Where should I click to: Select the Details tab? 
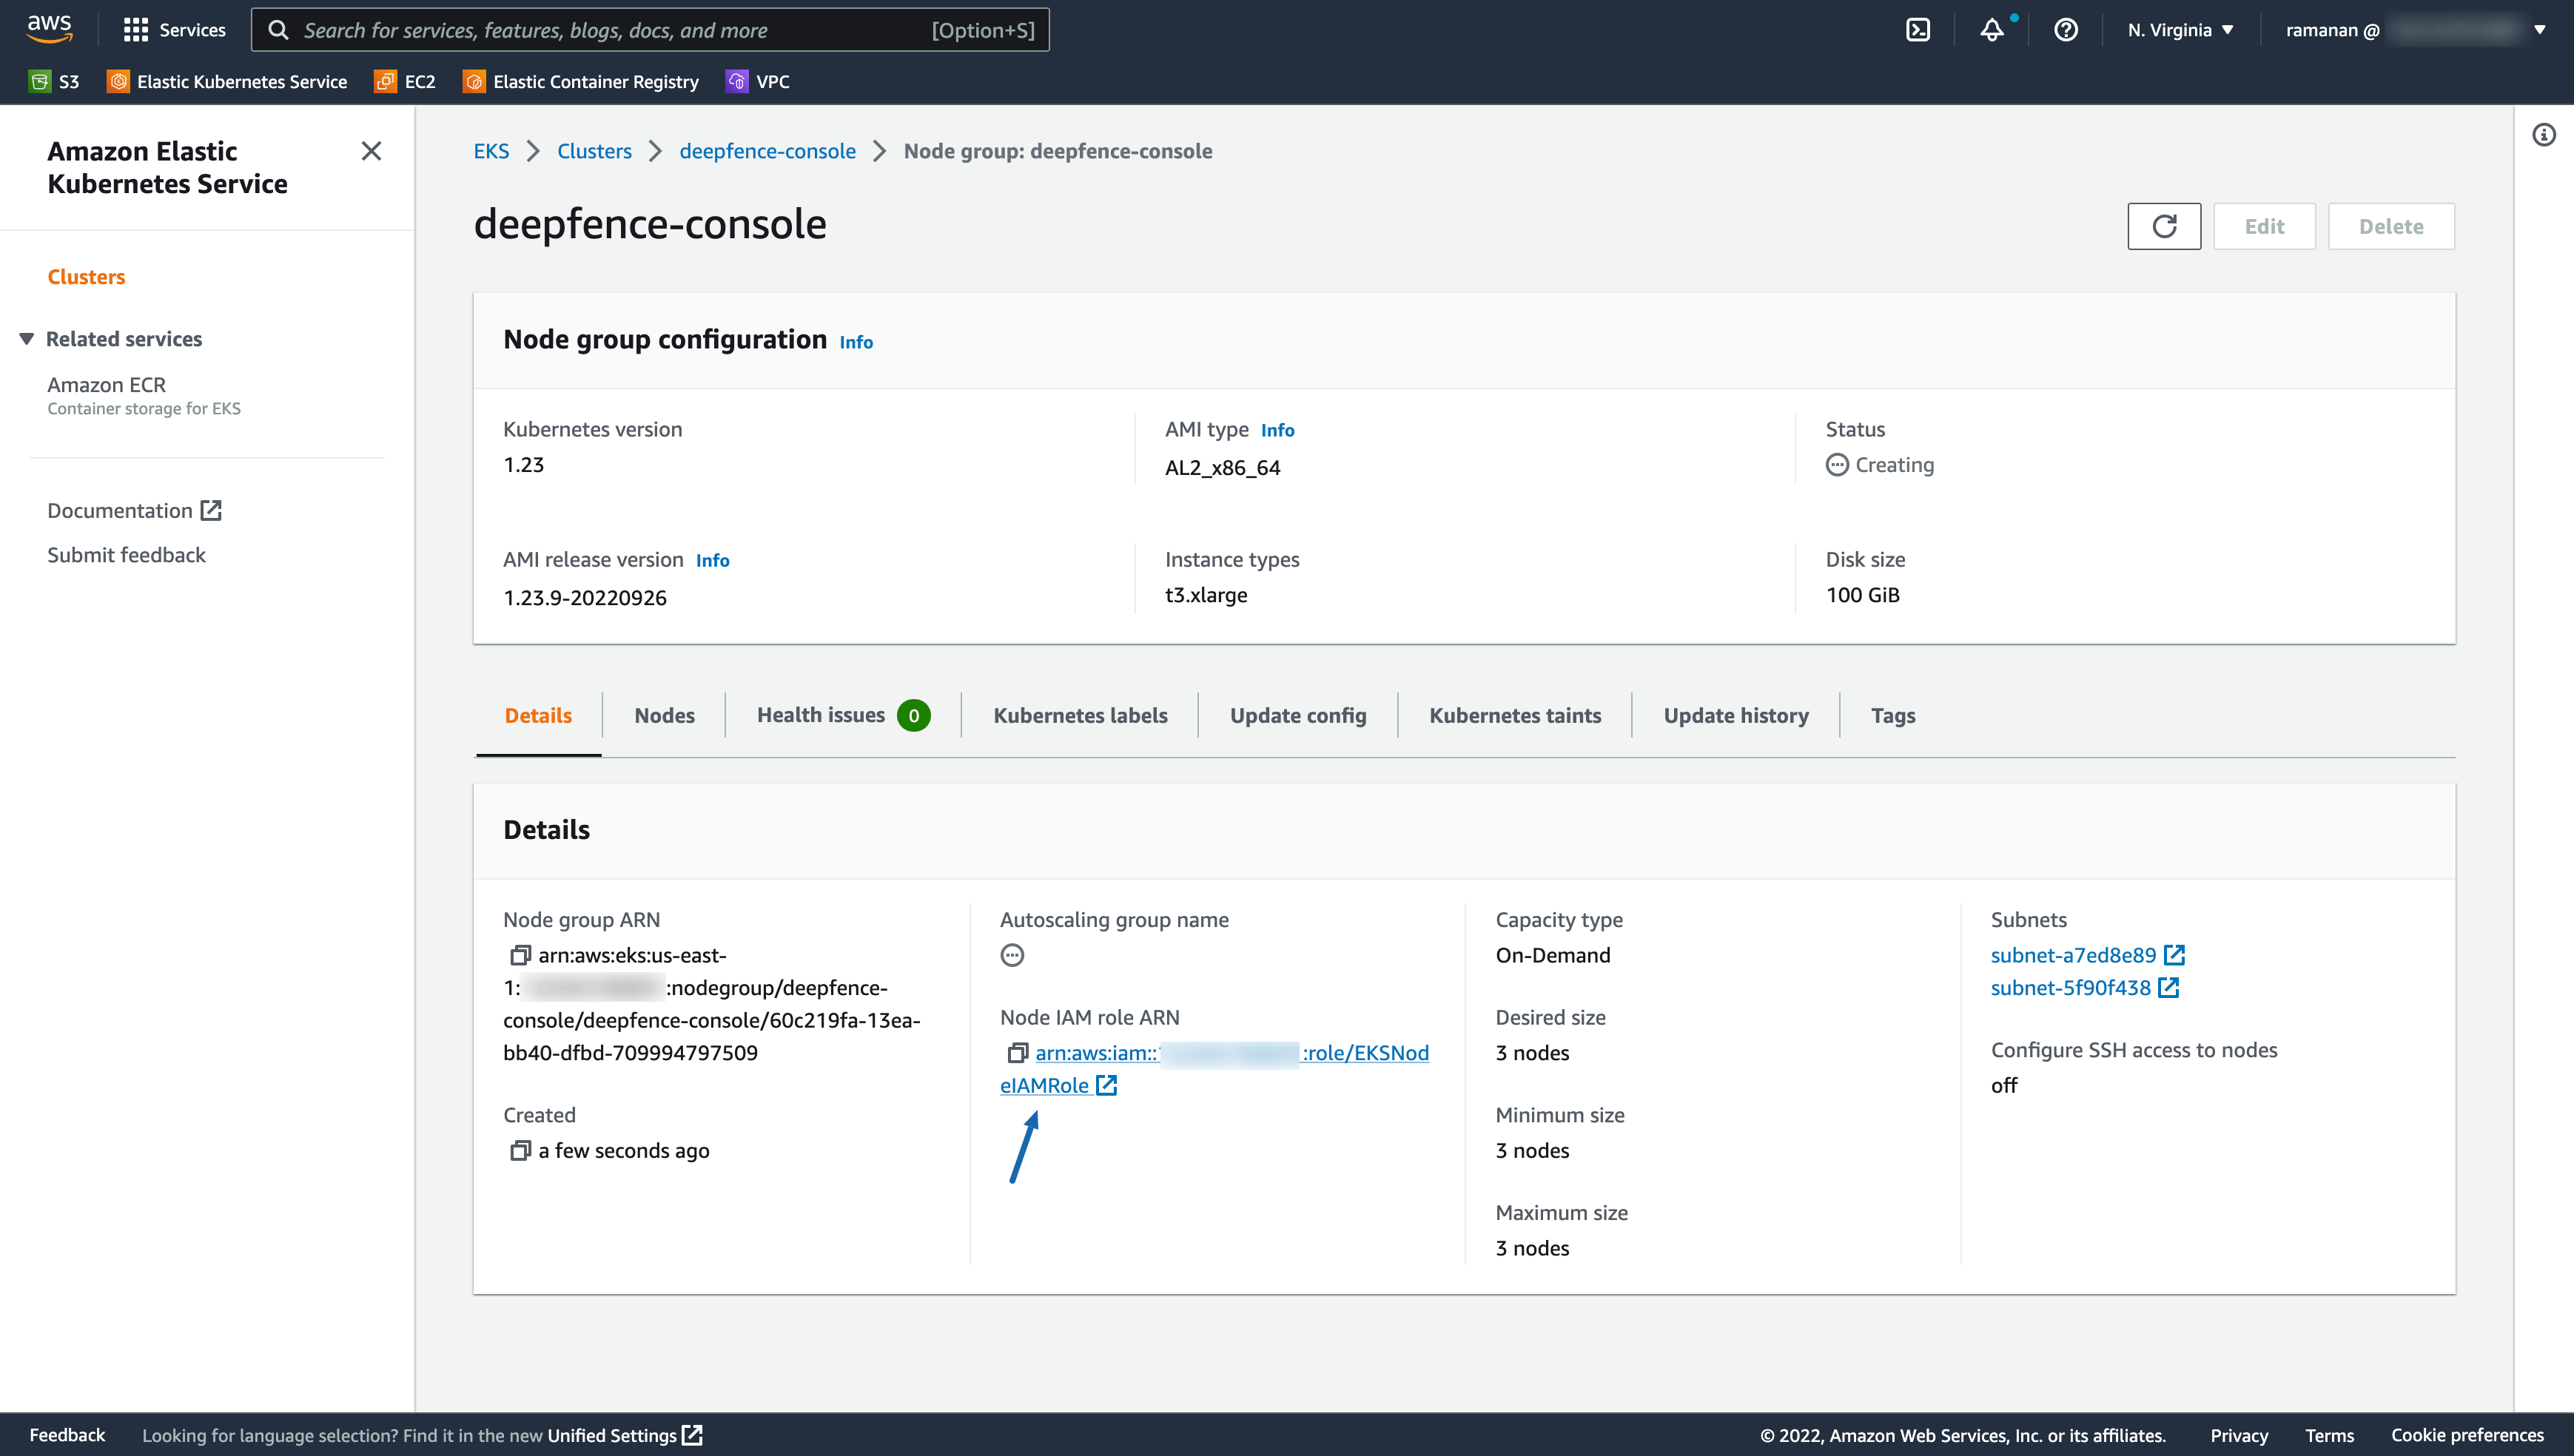pyautogui.click(x=538, y=716)
